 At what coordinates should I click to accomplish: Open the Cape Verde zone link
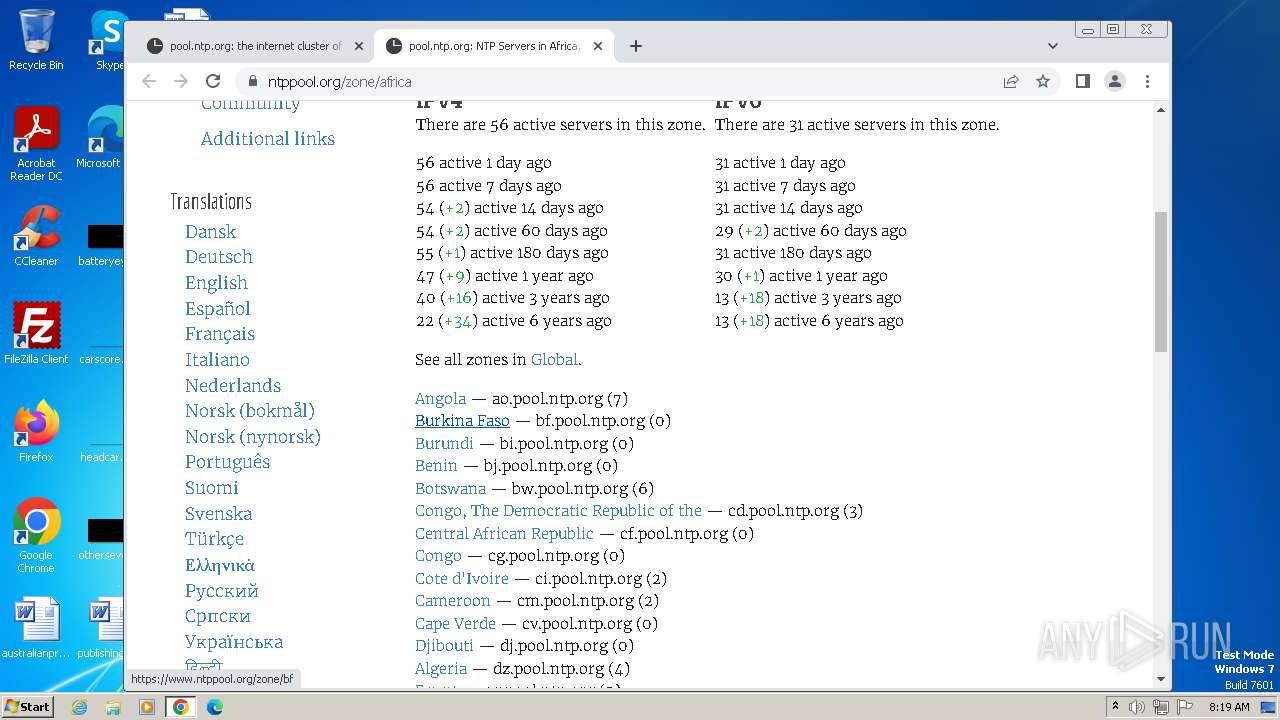[456, 624]
